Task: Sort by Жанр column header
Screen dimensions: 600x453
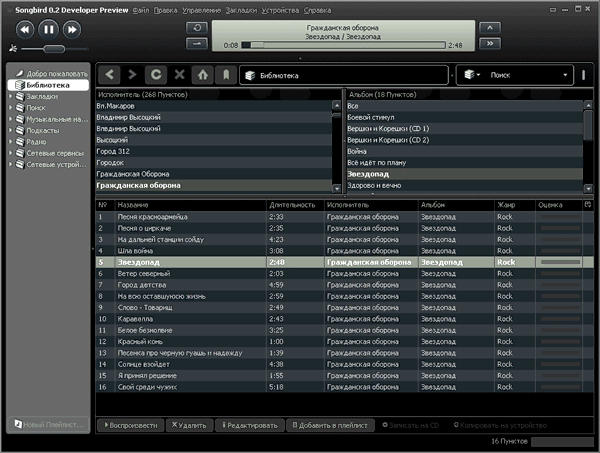Action: click(514, 205)
